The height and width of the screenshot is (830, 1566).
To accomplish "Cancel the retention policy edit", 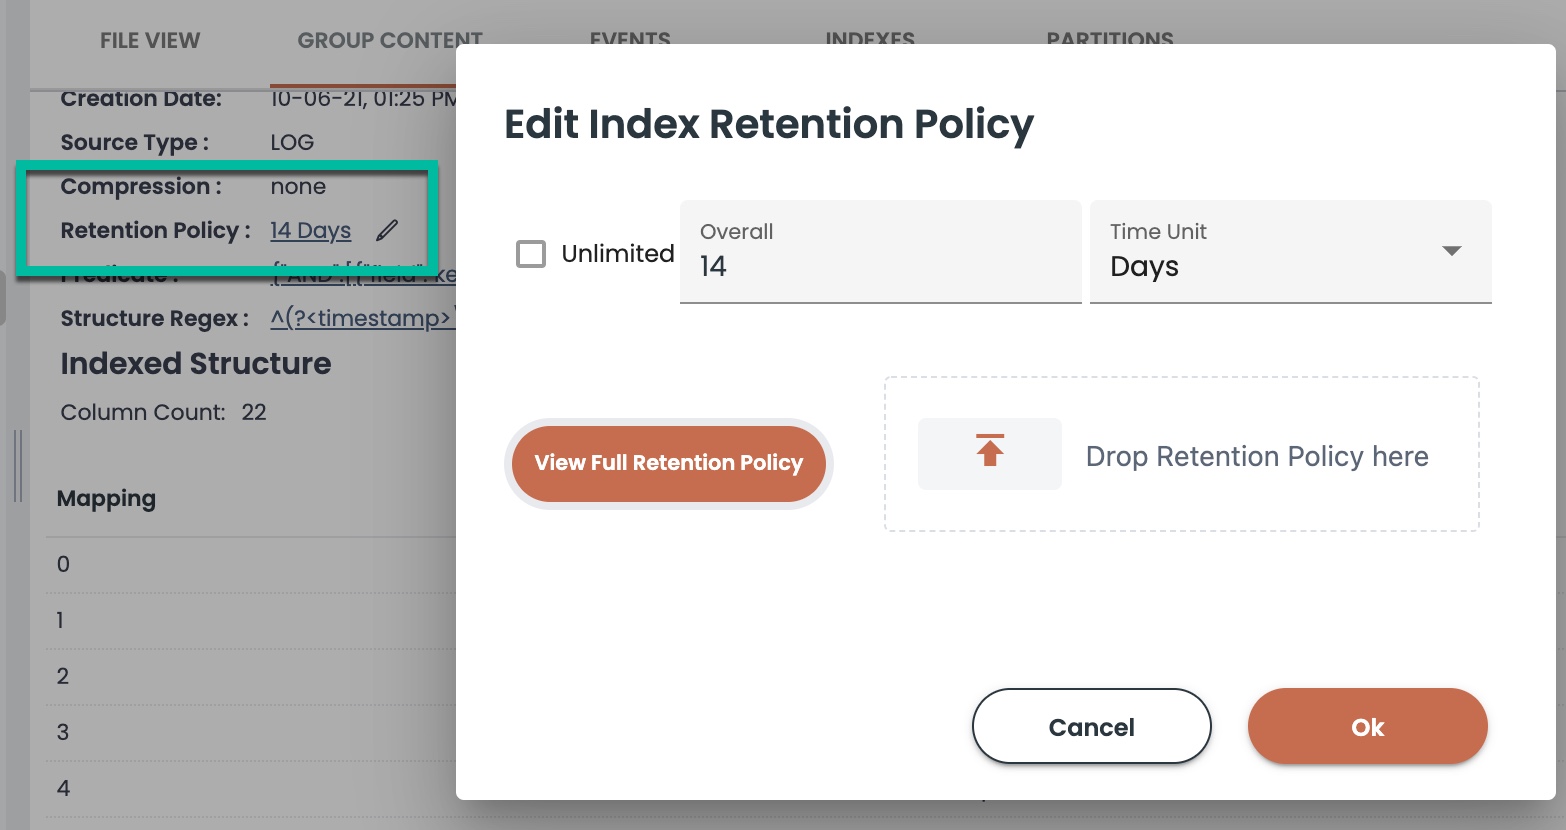I will pyautogui.click(x=1092, y=727).
